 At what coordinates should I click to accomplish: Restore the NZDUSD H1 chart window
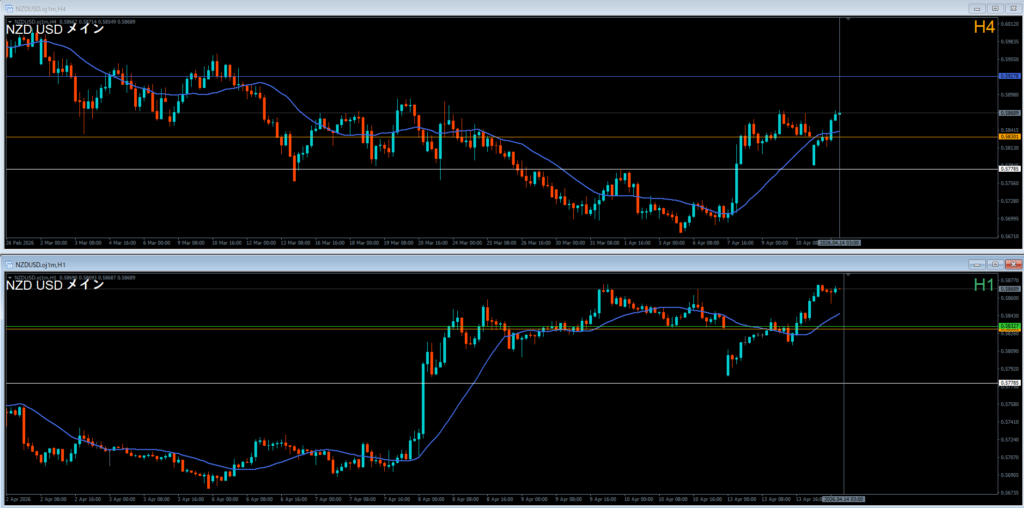tap(995, 264)
